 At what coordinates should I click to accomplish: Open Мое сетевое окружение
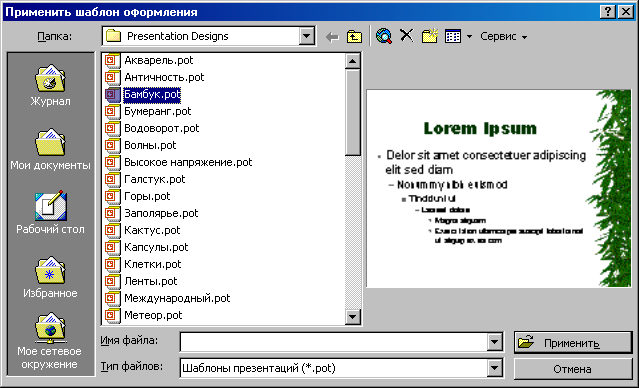click(x=50, y=341)
